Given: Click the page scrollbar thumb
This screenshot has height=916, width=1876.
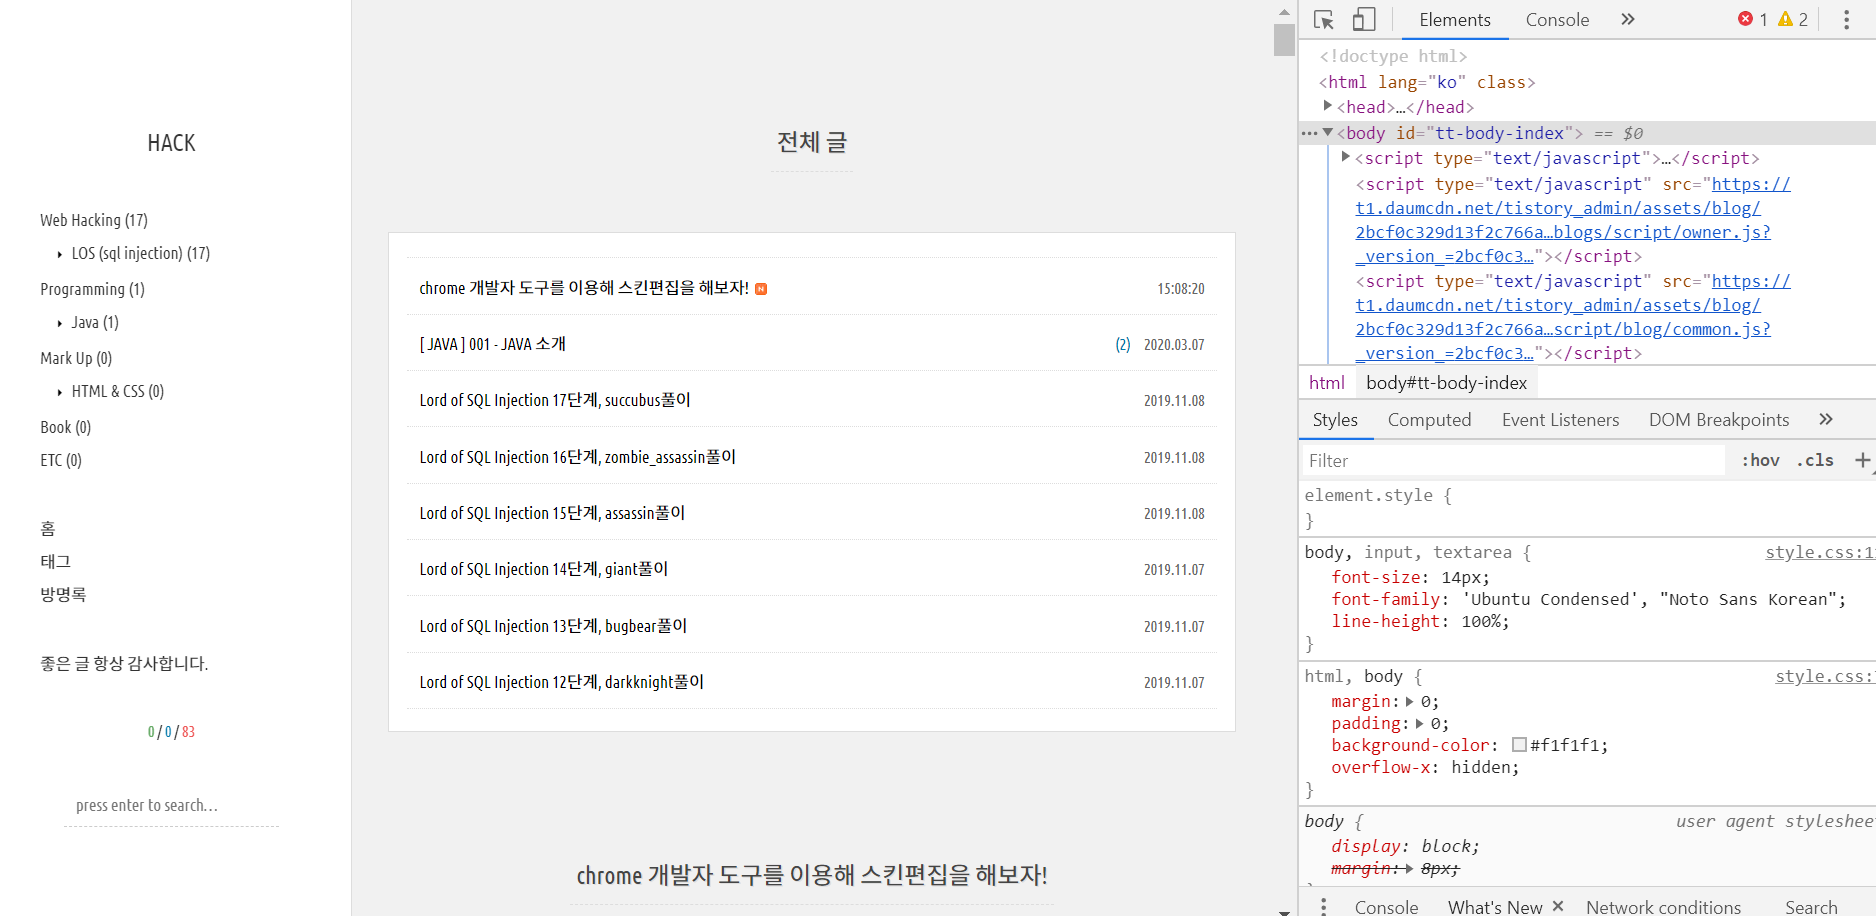Looking at the screenshot, I should (x=1284, y=39).
